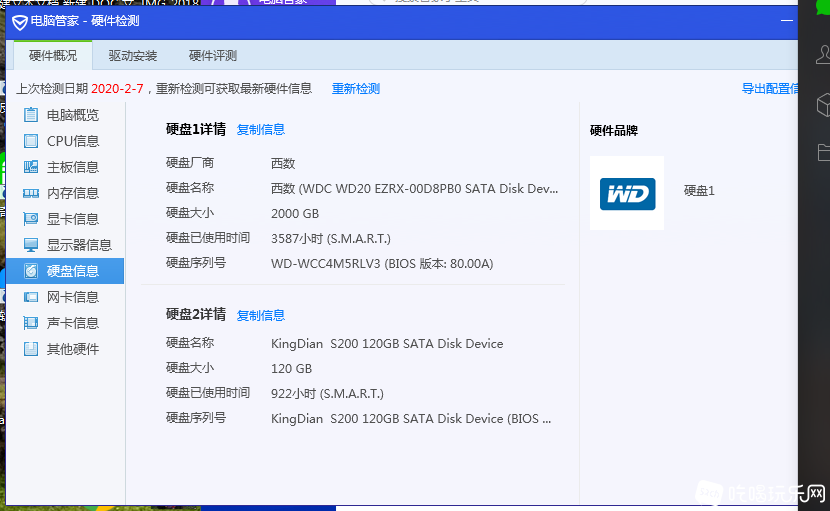
Task: Click the KingDian S200 disk name value
Action: click(387, 344)
